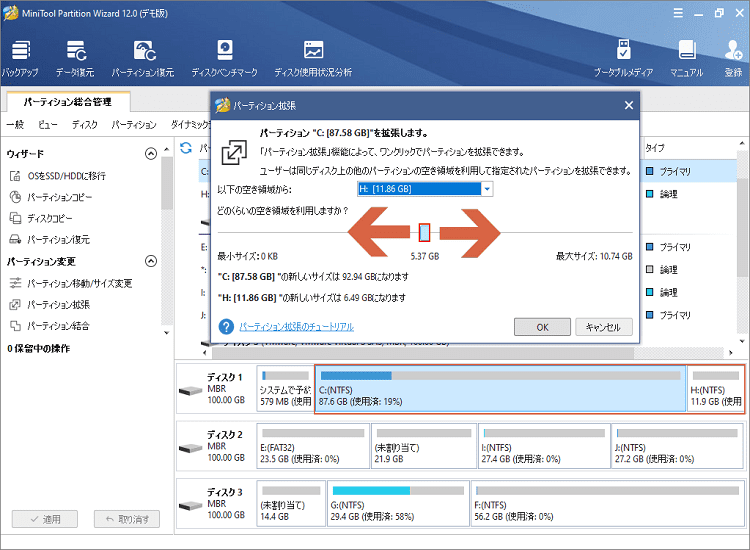
Task: Select 21.9 GB unallocated space on Disk 2
Action: (424, 446)
